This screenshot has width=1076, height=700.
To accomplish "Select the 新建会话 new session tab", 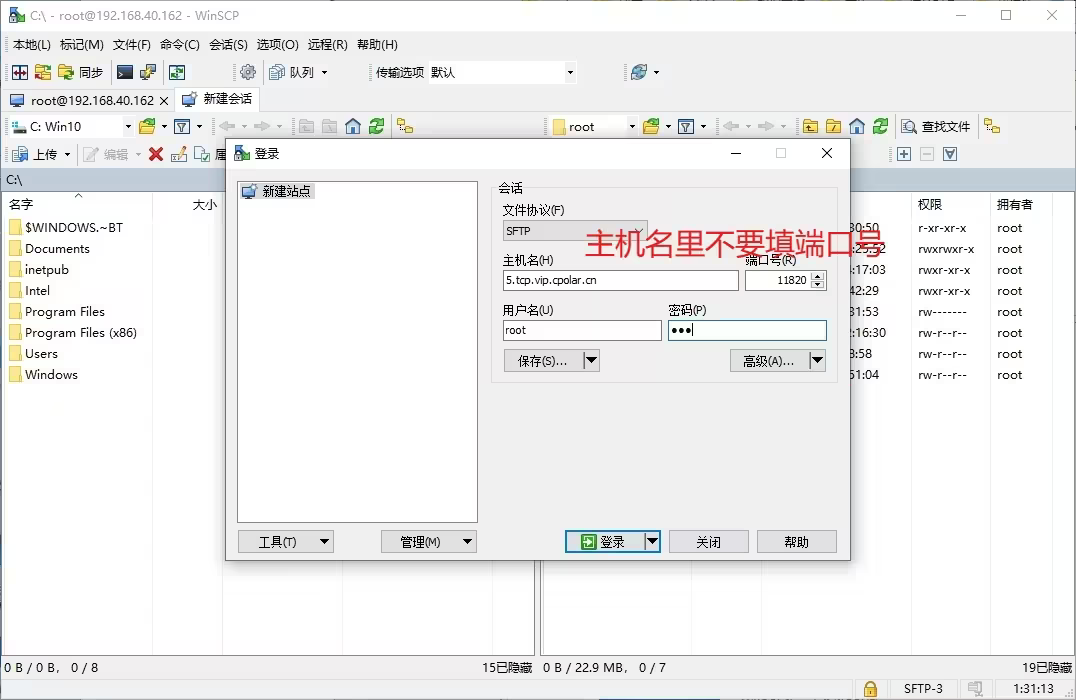I will coord(218,99).
